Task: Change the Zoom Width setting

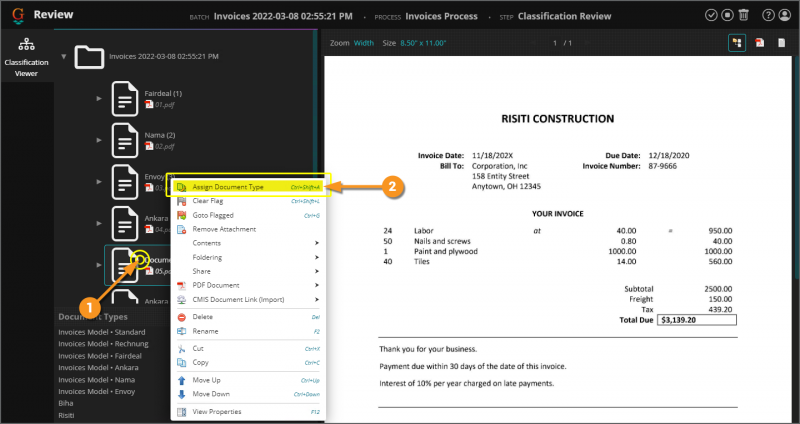Action: pos(364,43)
